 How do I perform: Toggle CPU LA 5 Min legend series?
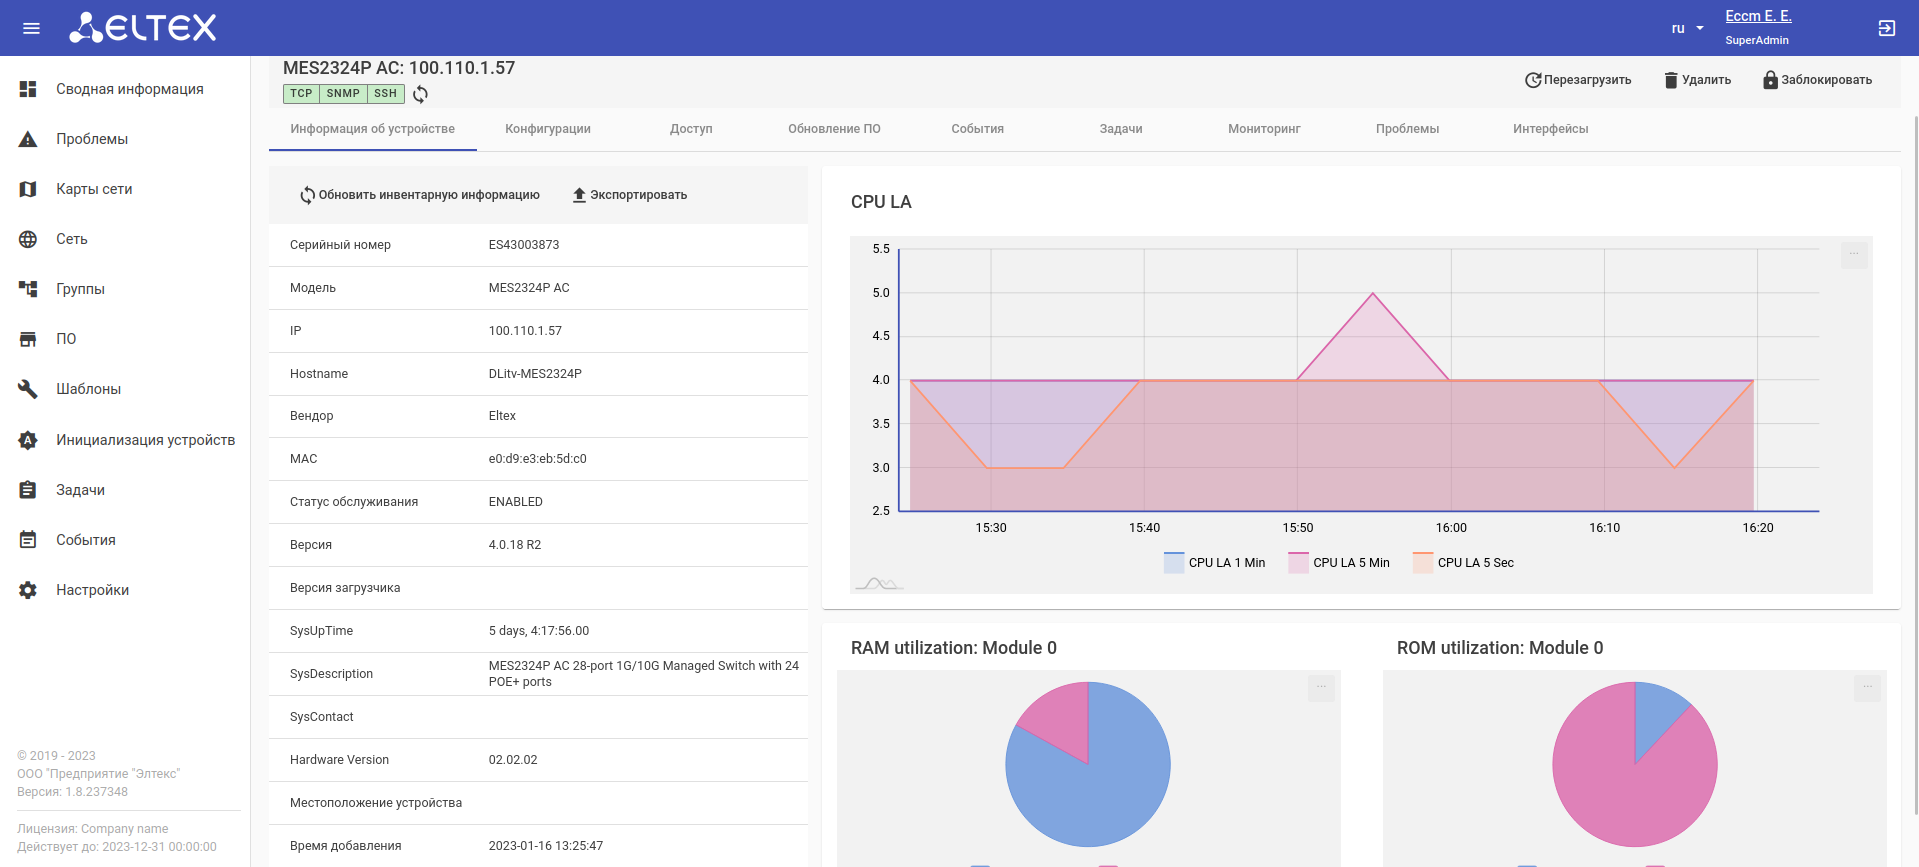click(x=1340, y=563)
